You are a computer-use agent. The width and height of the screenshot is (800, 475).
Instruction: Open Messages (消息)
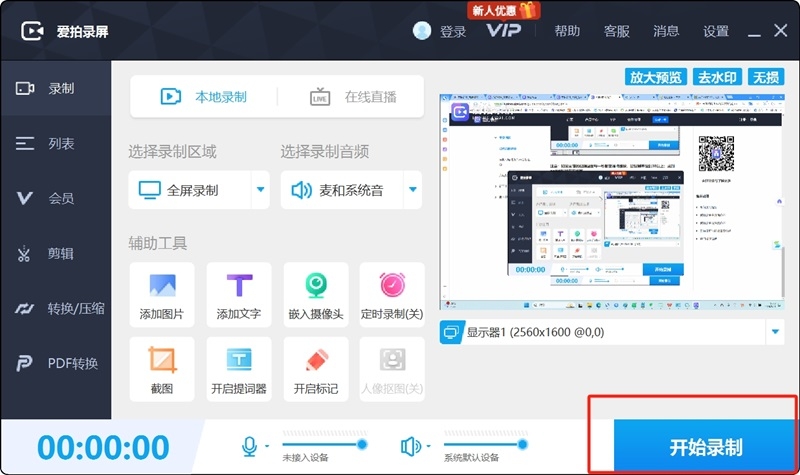pos(666,31)
